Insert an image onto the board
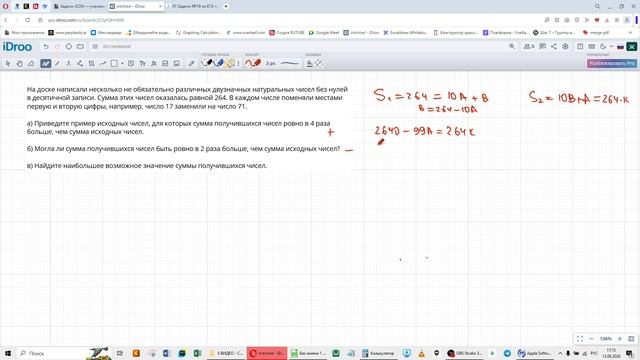Screen dimensions: 640x360 coord(177,64)
